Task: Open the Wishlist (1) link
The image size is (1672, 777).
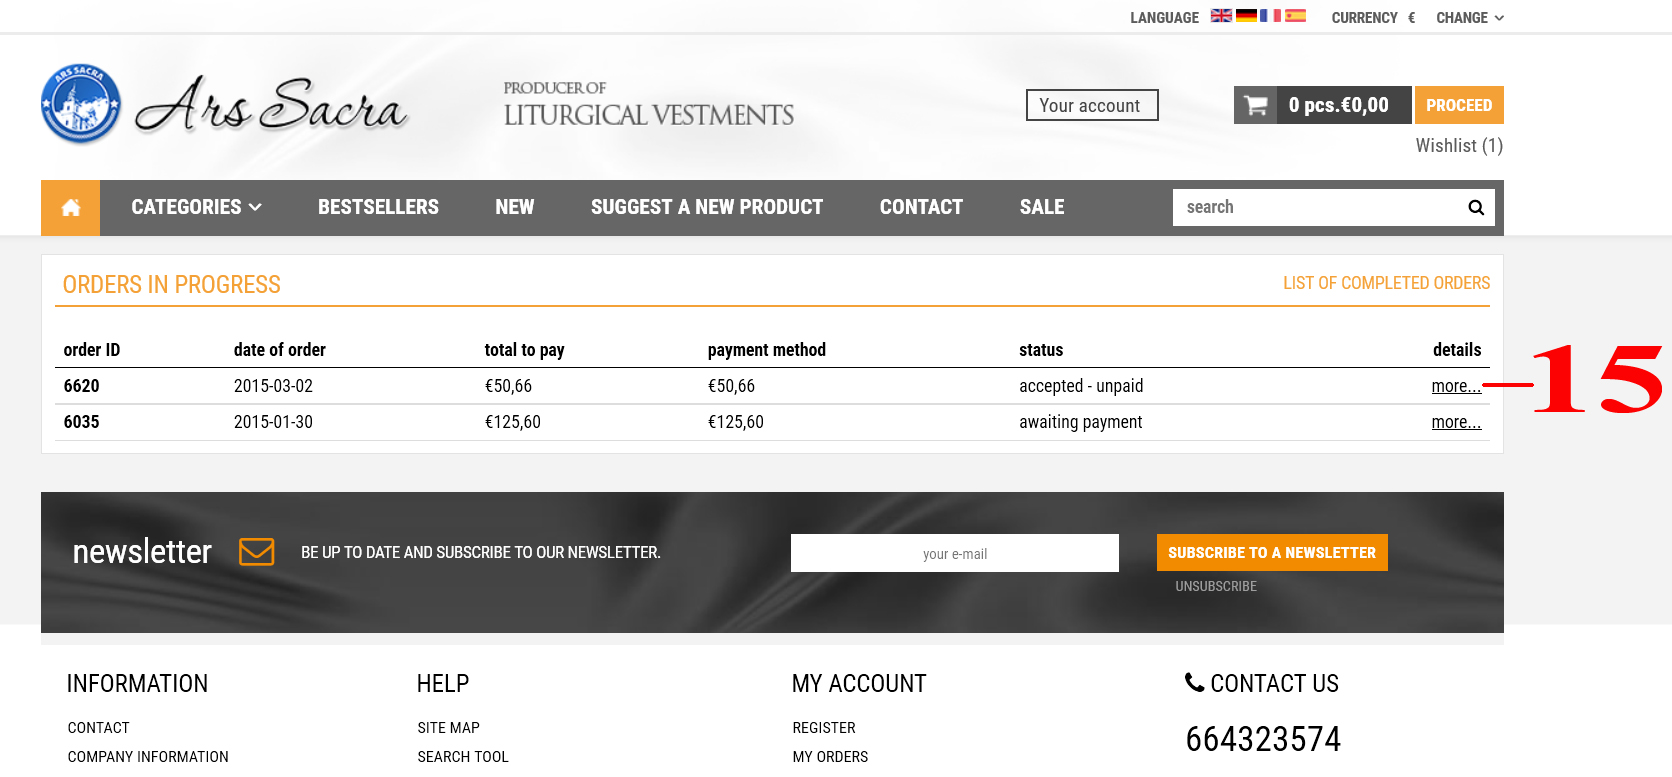Action: tap(1458, 146)
